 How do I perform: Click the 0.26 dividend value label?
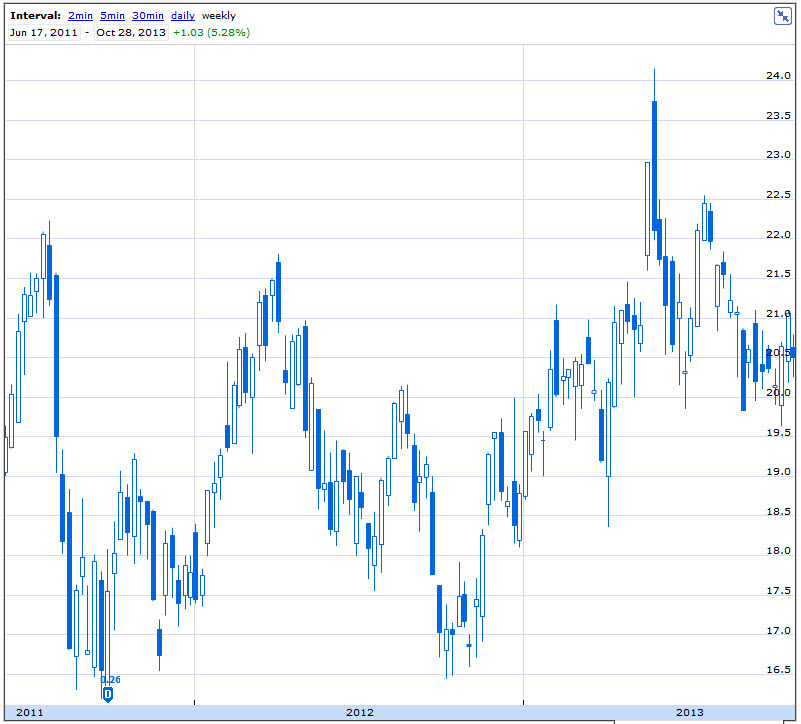click(x=111, y=680)
